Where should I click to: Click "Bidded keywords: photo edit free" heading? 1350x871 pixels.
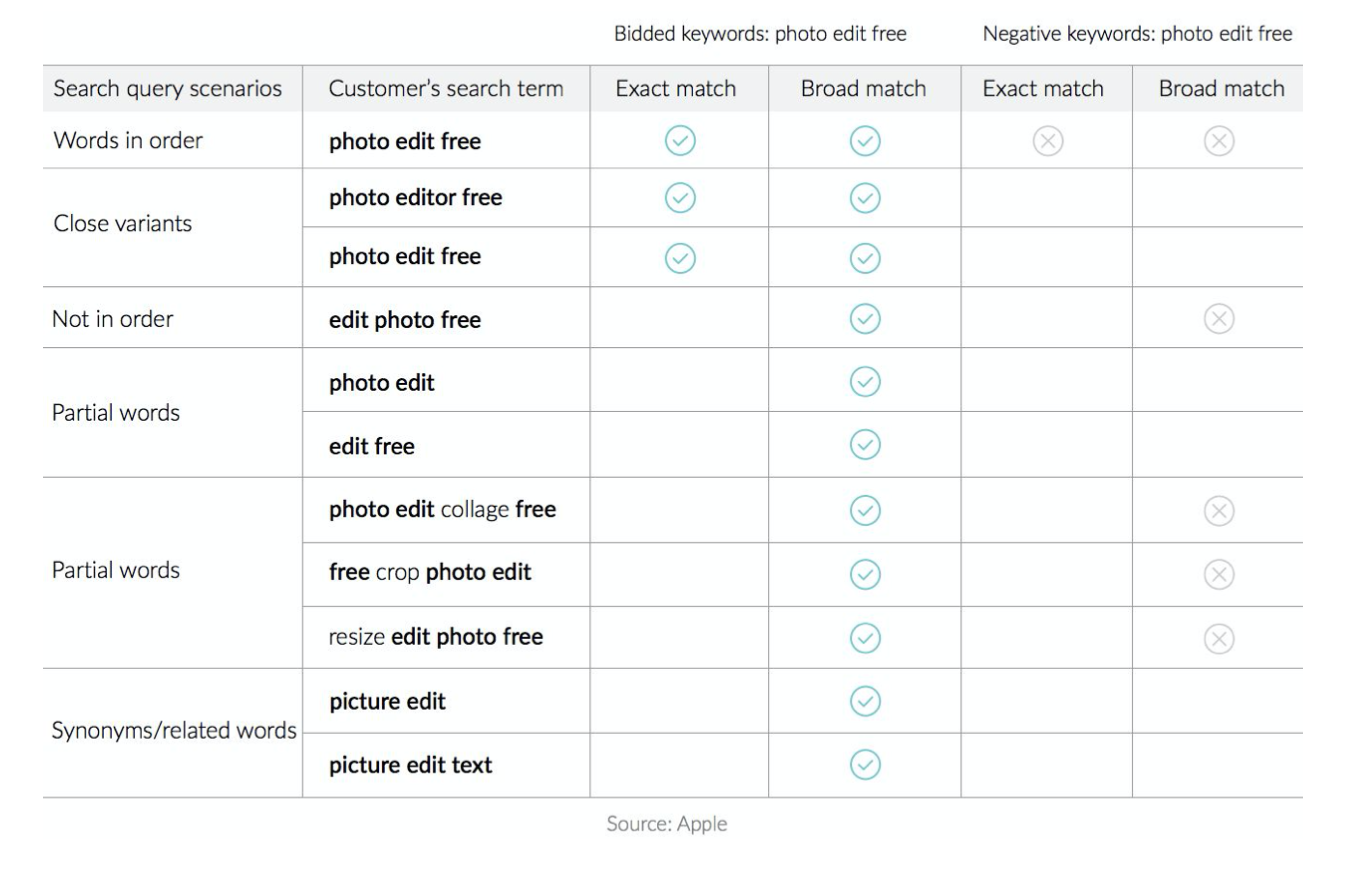click(x=760, y=34)
